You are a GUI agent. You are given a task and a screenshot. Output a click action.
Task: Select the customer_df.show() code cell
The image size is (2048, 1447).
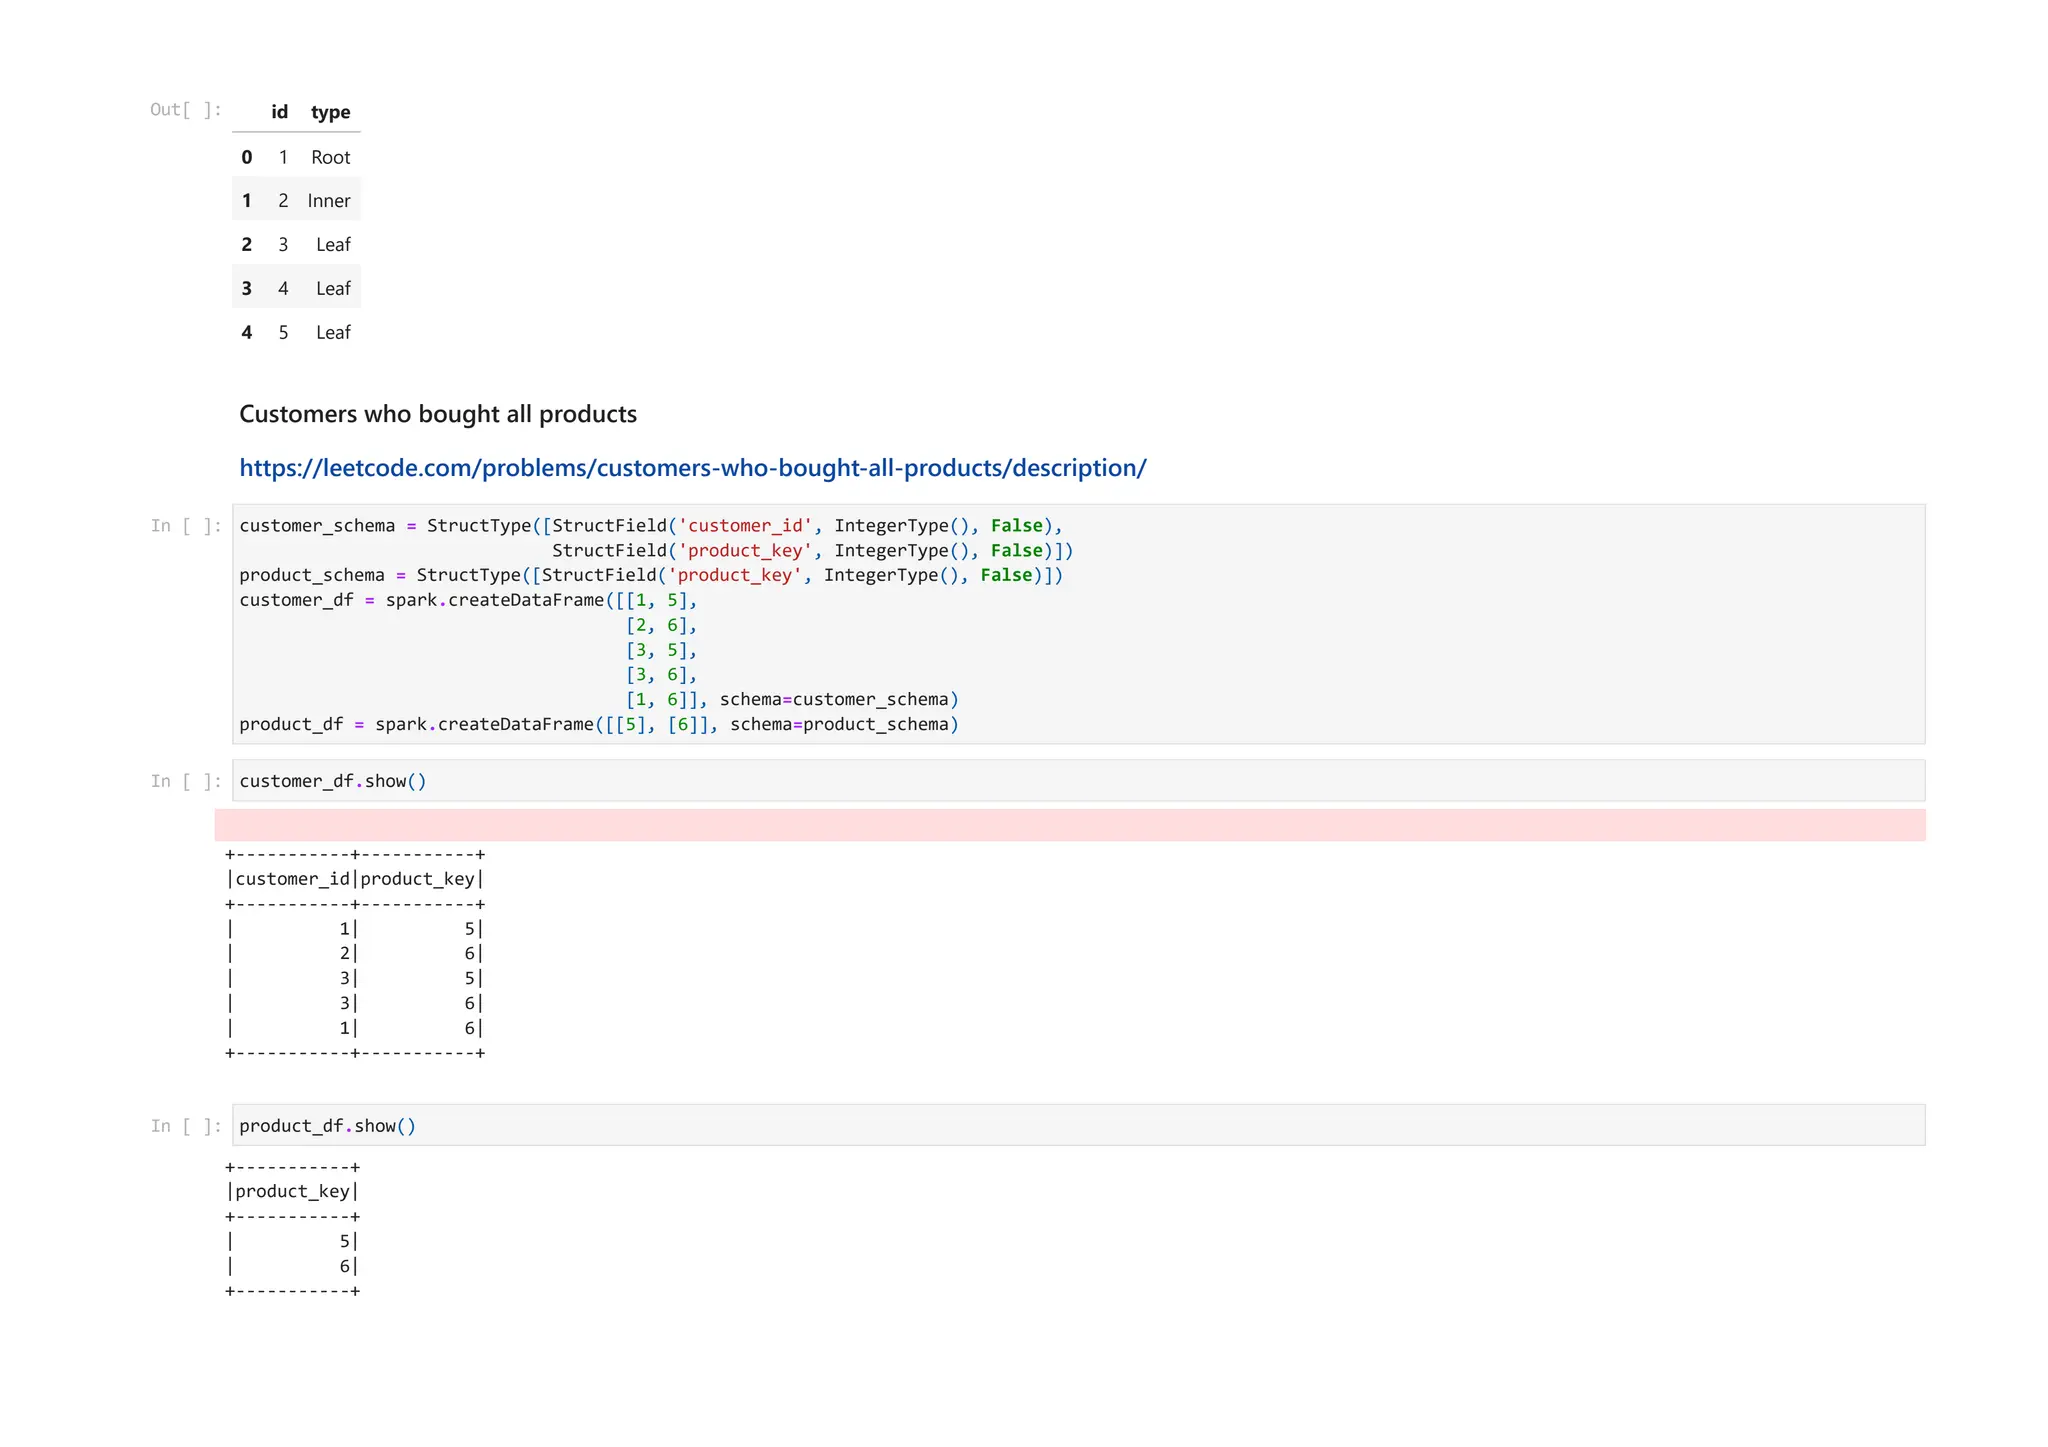pyautogui.click(x=1078, y=780)
